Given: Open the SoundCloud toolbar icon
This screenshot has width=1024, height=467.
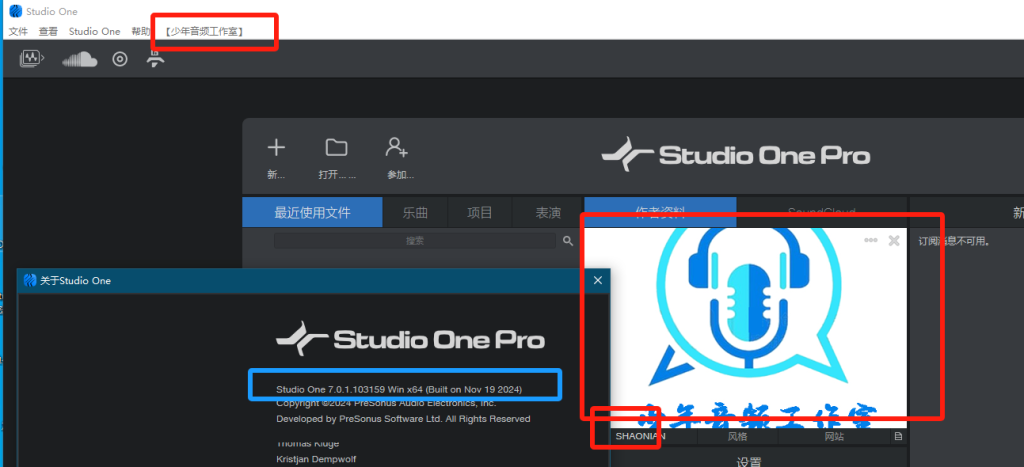Looking at the screenshot, I should (x=80, y=59).
